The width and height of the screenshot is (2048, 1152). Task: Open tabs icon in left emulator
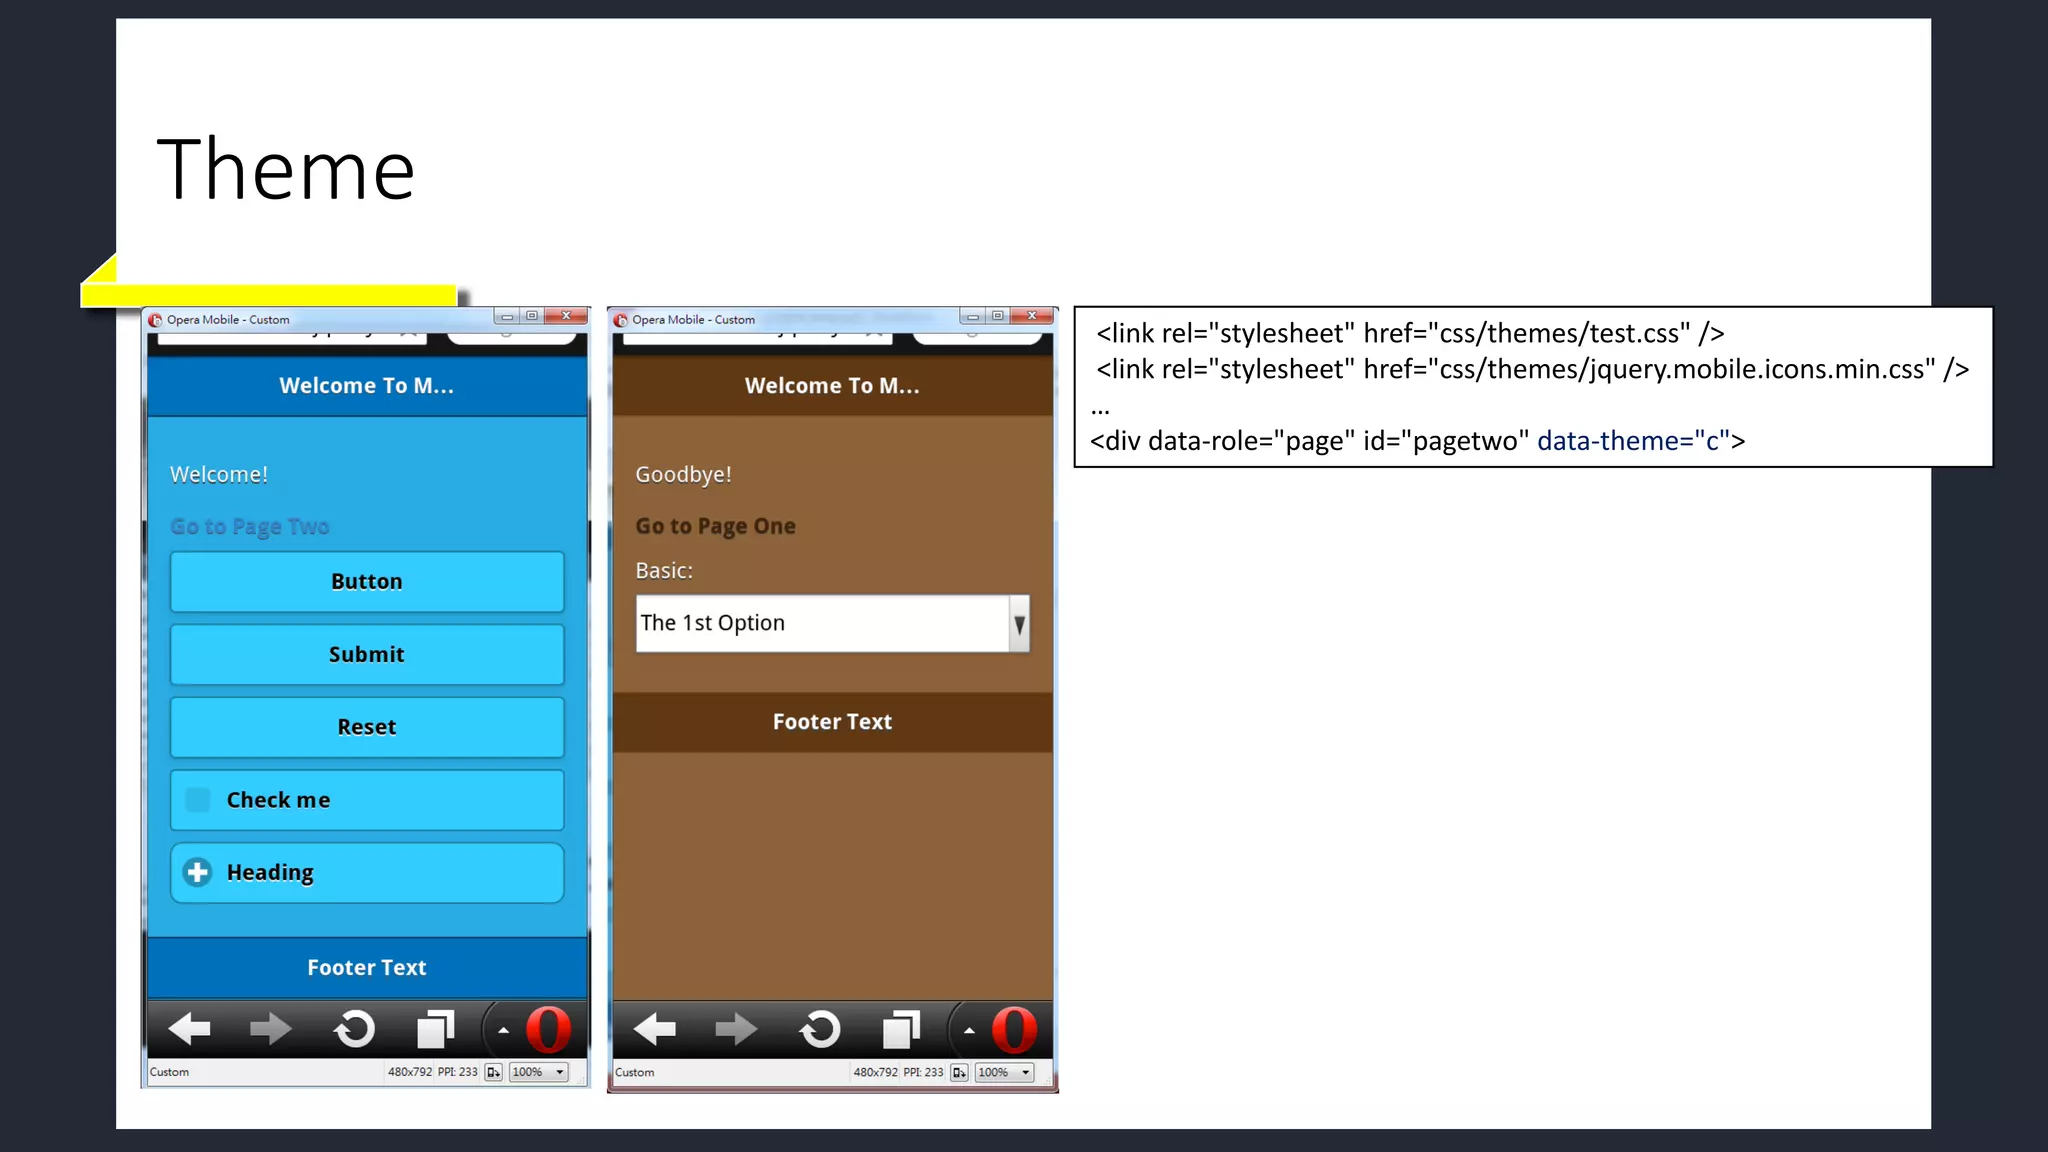(435, 1028)
